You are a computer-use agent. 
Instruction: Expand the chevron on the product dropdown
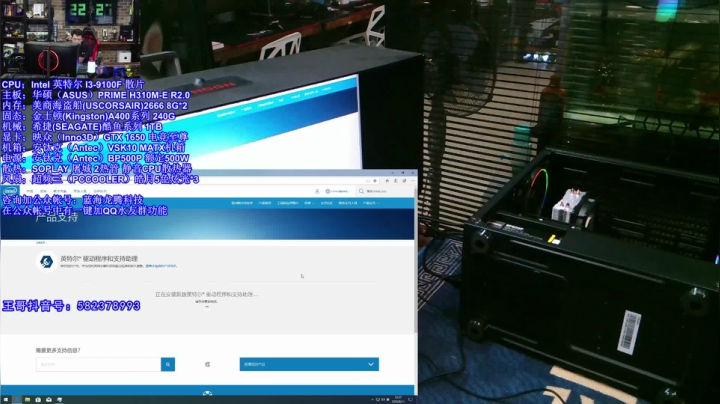371,364
